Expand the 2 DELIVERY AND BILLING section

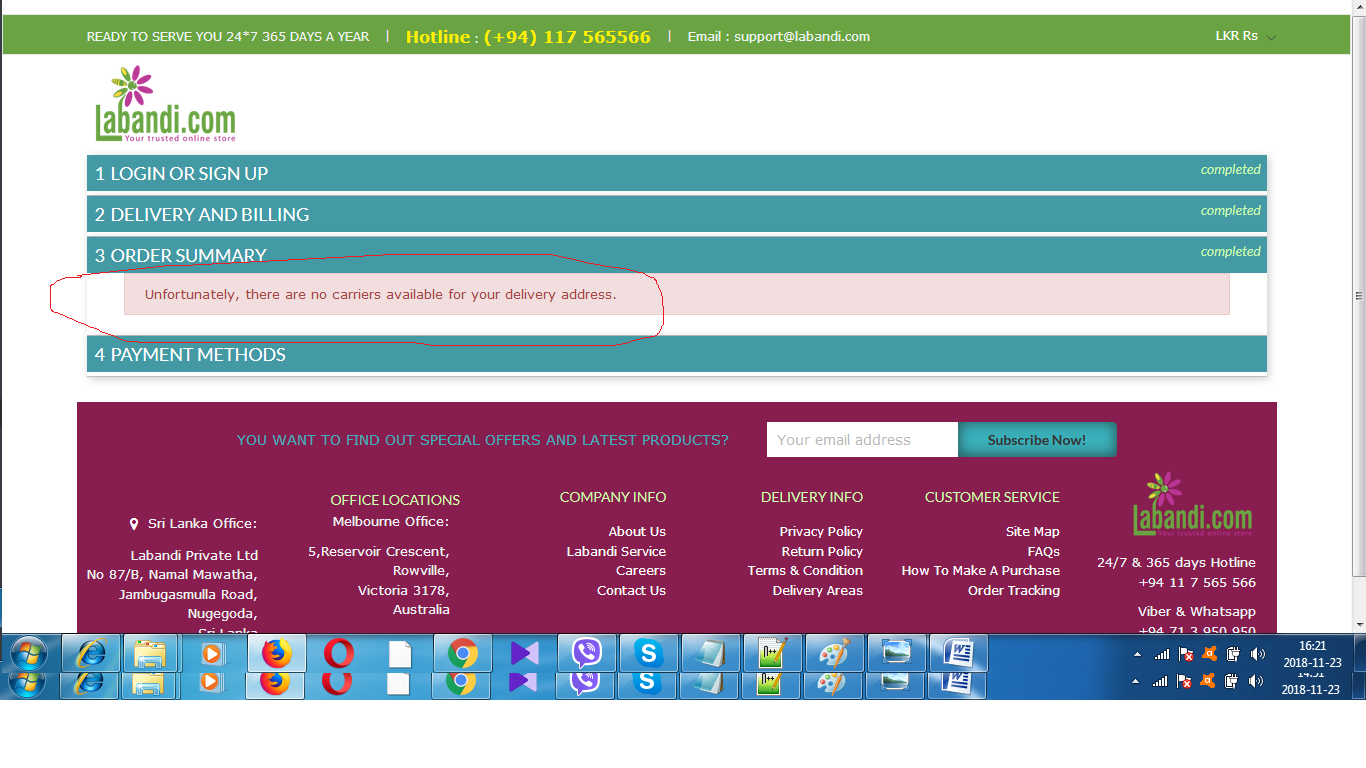coord(677,214)
